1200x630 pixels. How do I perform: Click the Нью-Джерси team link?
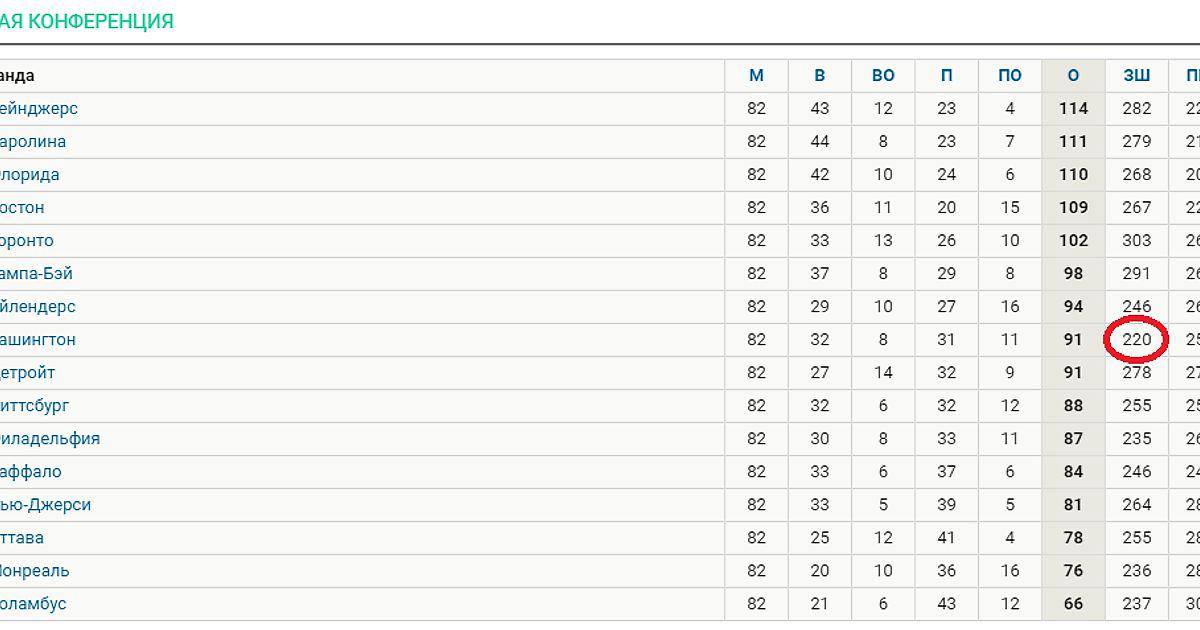(46, 504)
